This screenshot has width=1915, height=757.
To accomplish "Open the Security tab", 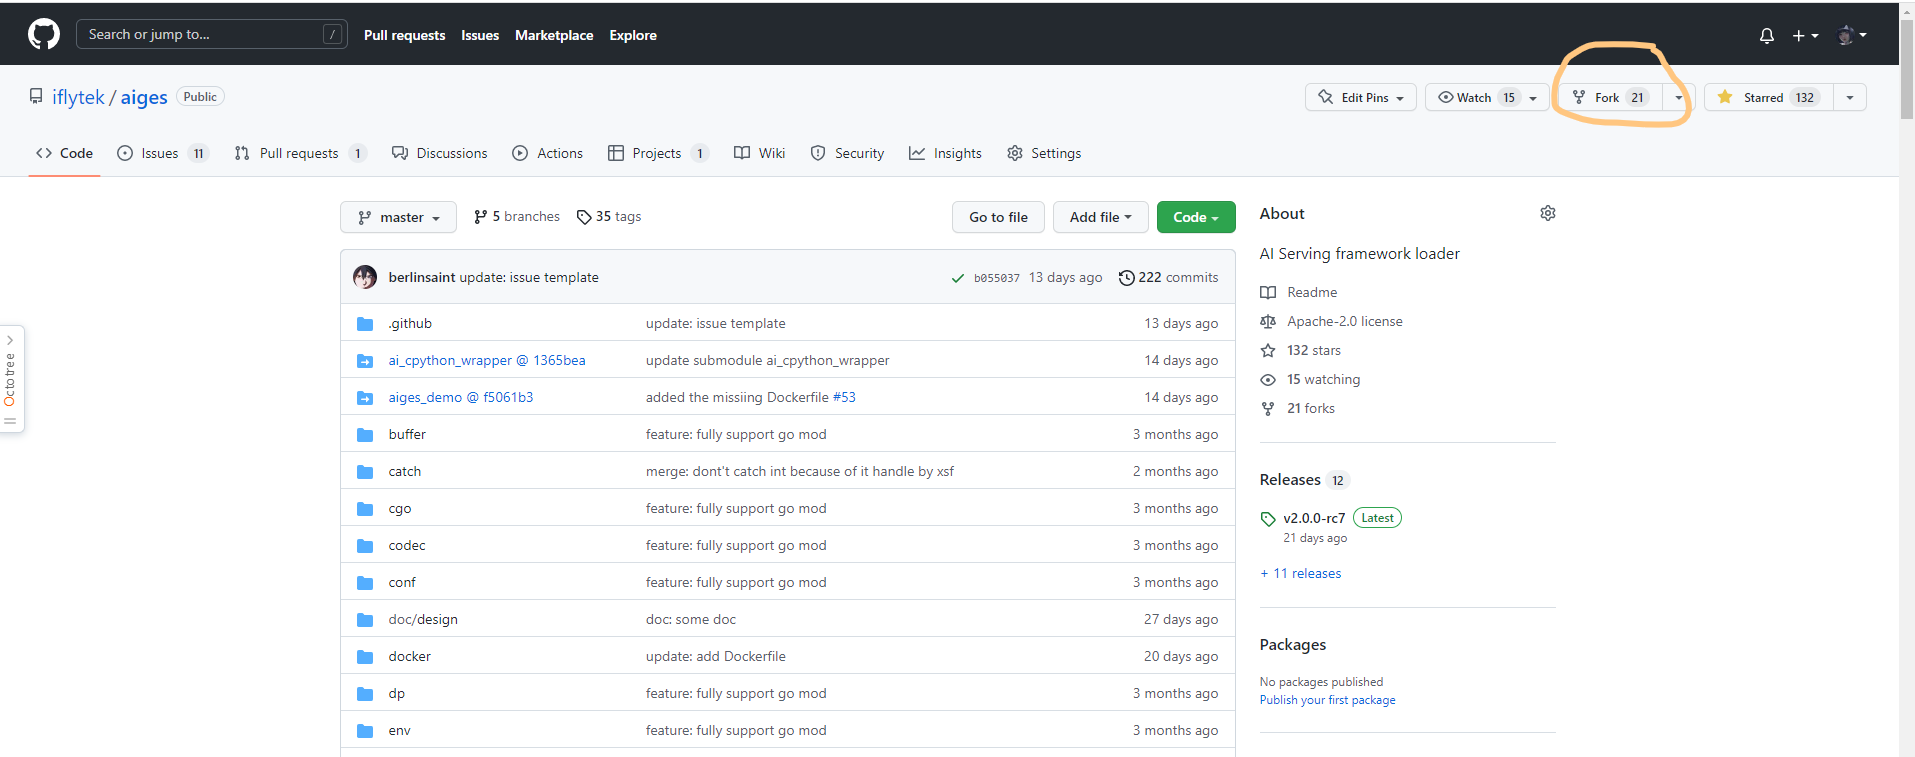I will [847, 153].
